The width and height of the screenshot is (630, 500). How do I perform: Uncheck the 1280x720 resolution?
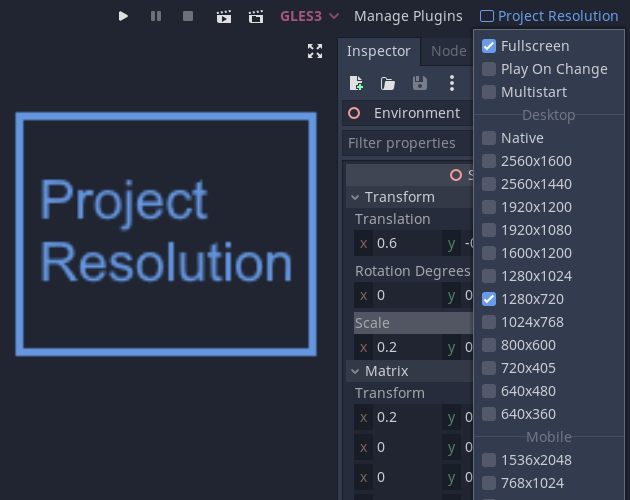(x=489, y=299)
